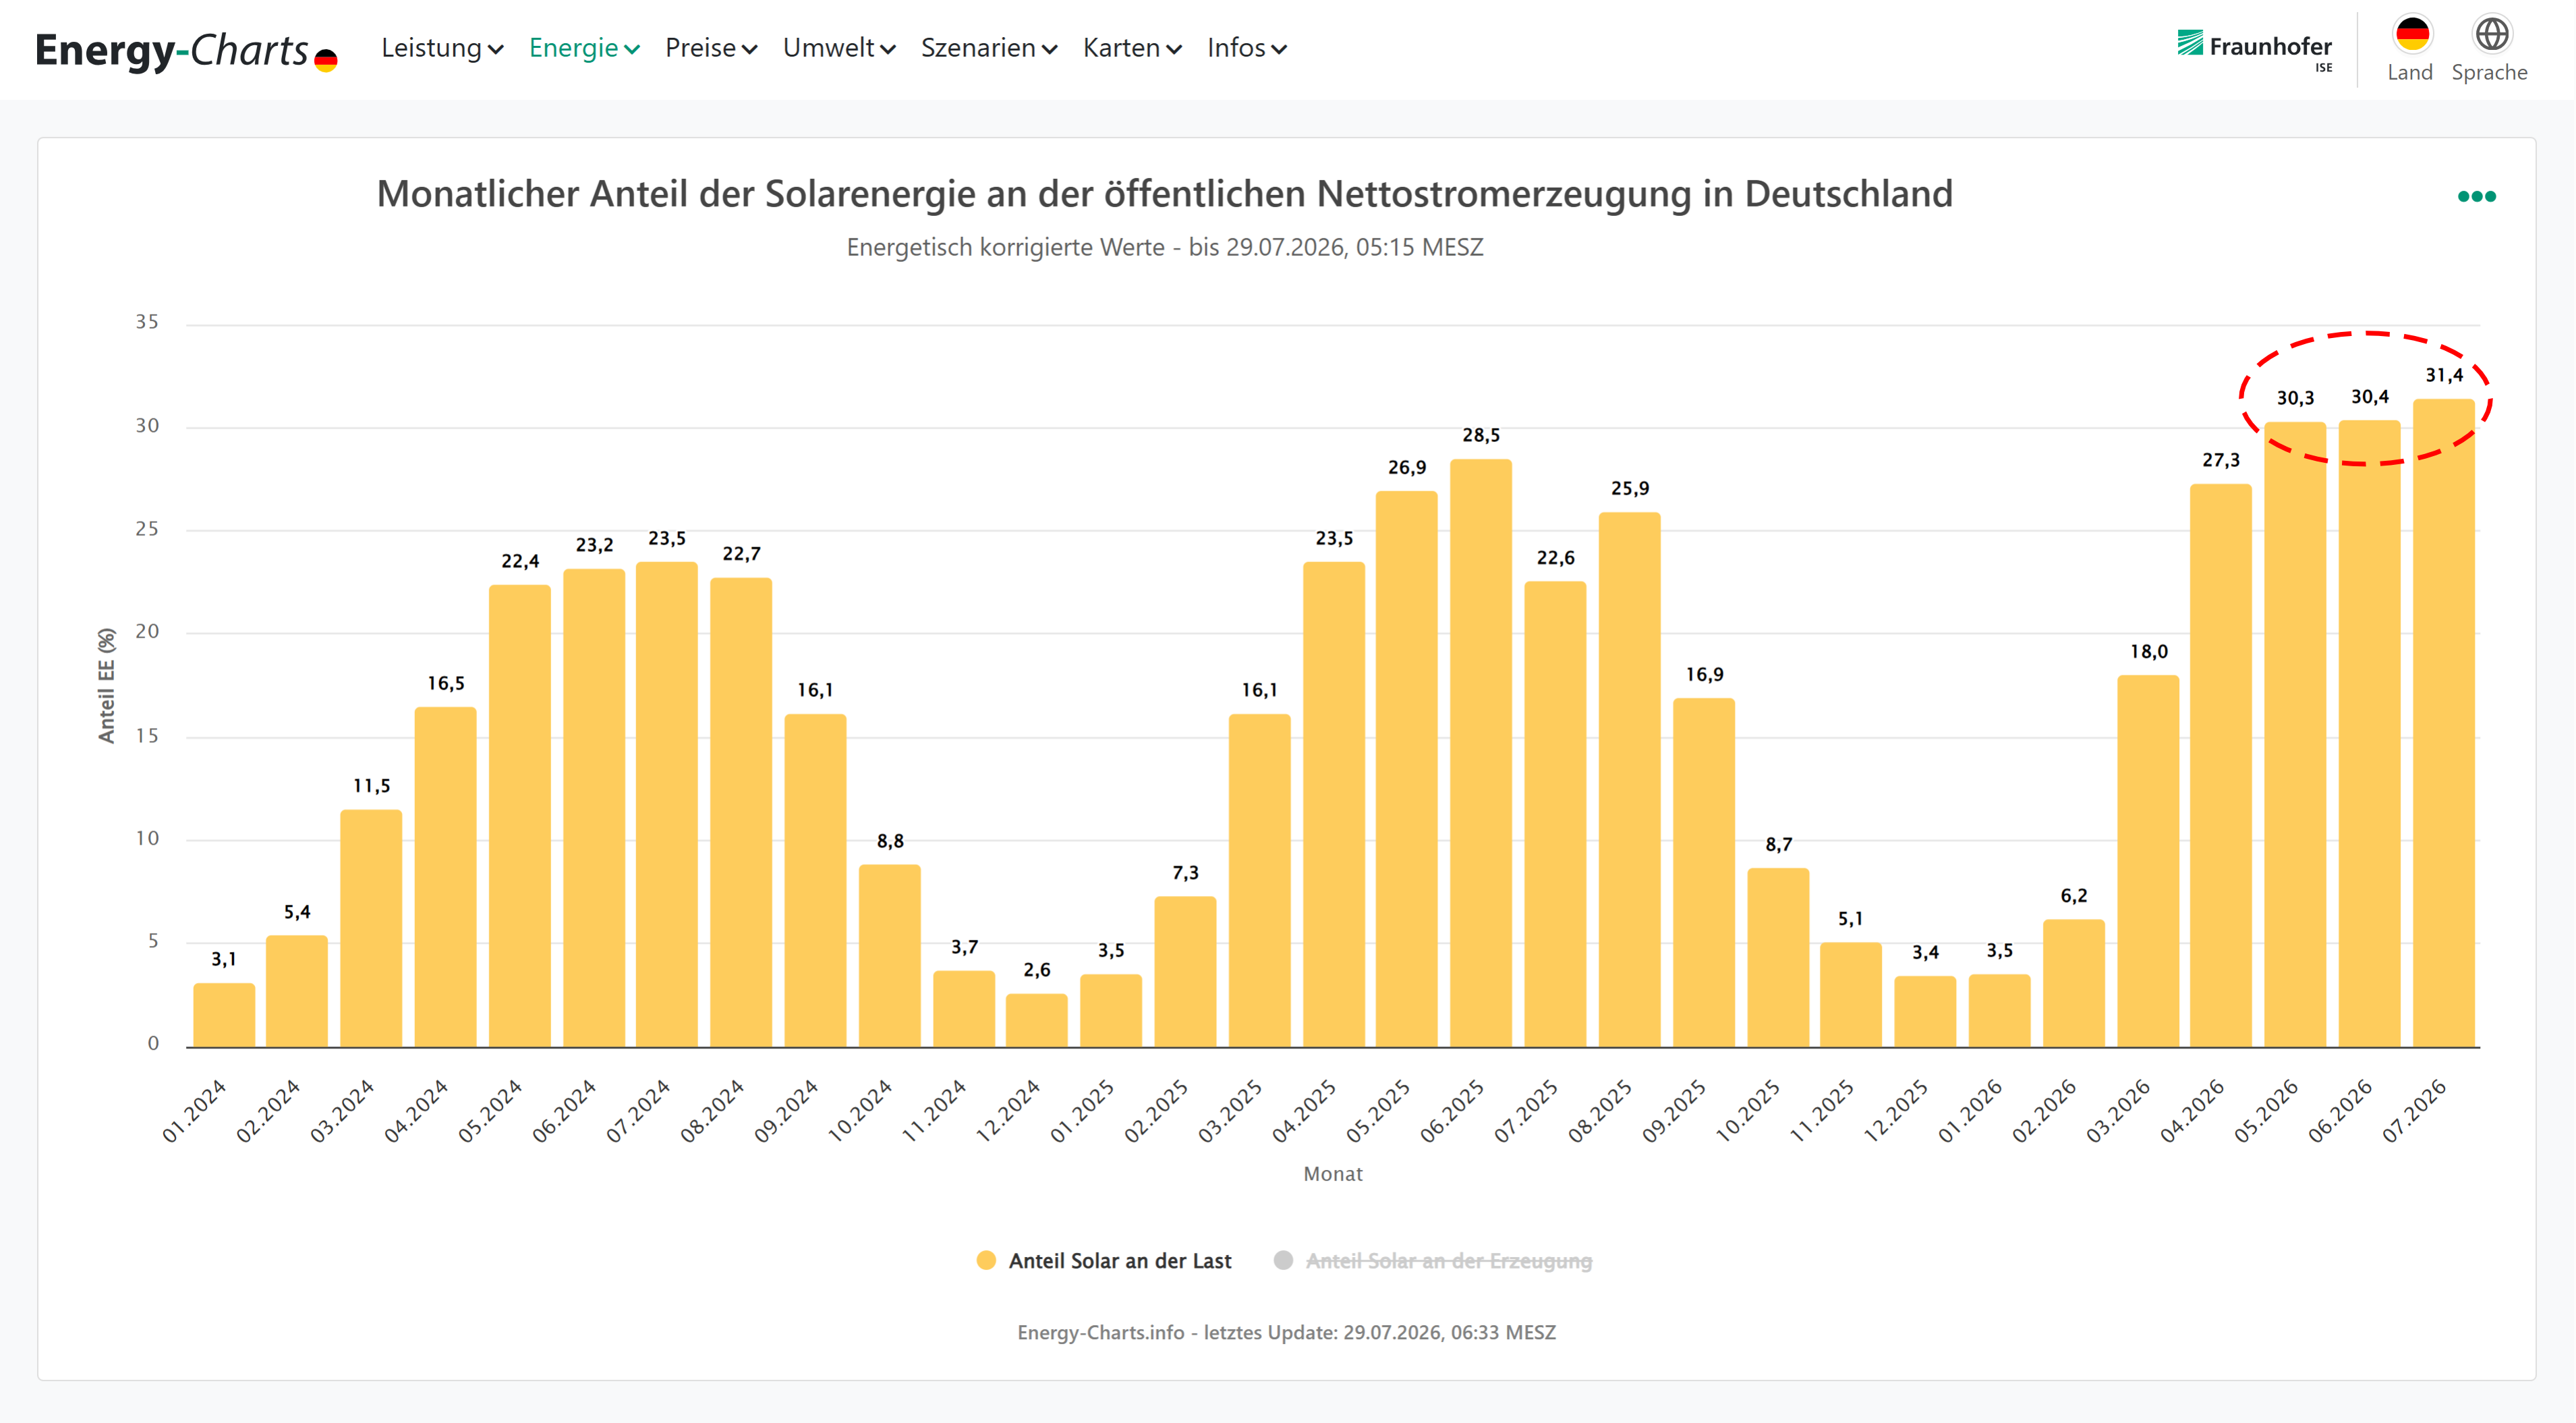The height and width of the screenshot is (1423, 2576).
Task: Click value label 25,9 above 08.2025 bar
Action: coord(1629,488)
